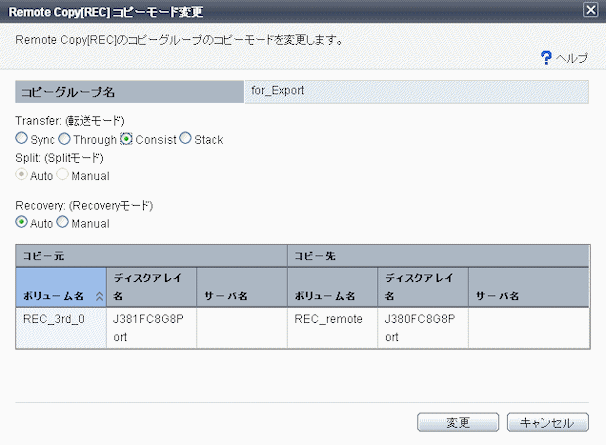Choose Consist transfer mode
This screenshot has height=445, width=606.
click(x=127, y=139)
